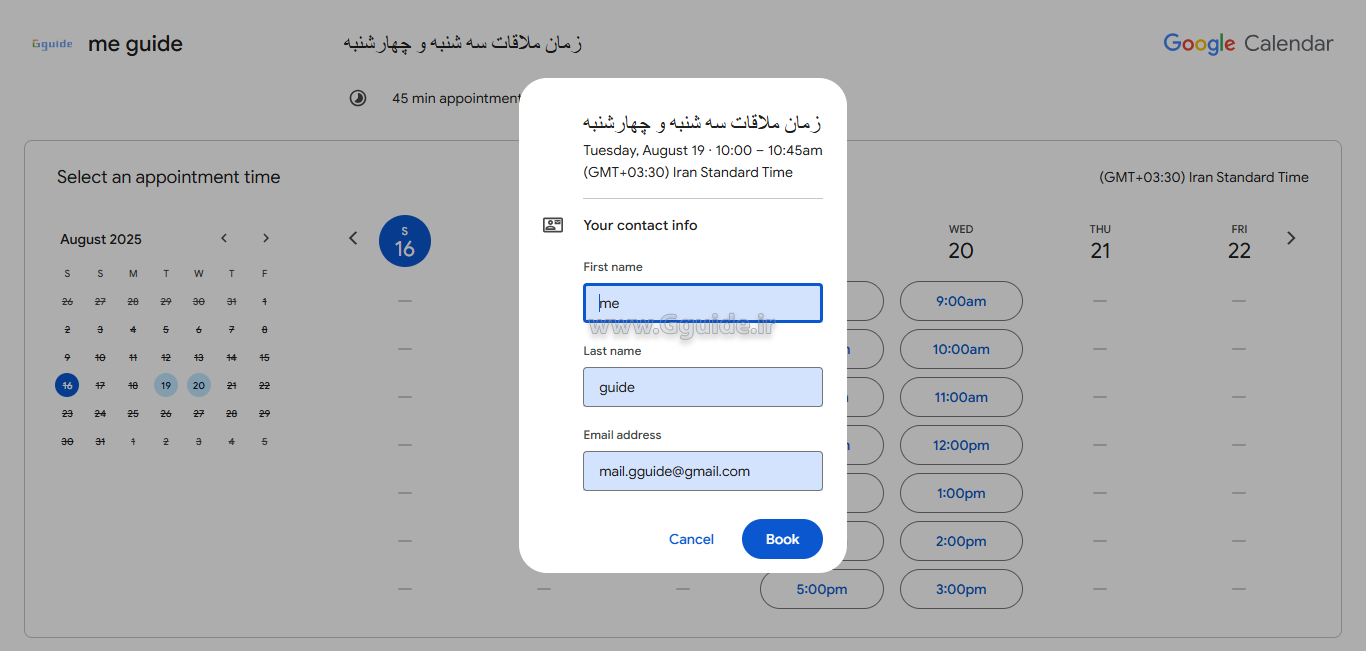Click the contact card icon in the dialog

point(553,224)
